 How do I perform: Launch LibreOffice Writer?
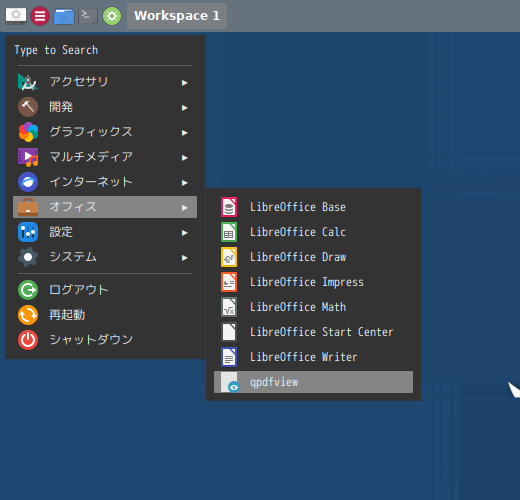click(313, 357)
